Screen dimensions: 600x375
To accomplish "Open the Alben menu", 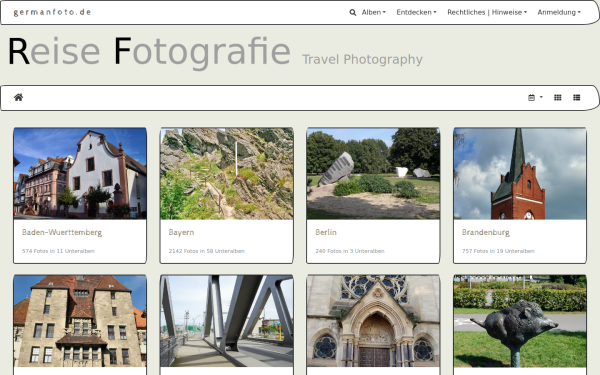I will click(x=374, y=12).
